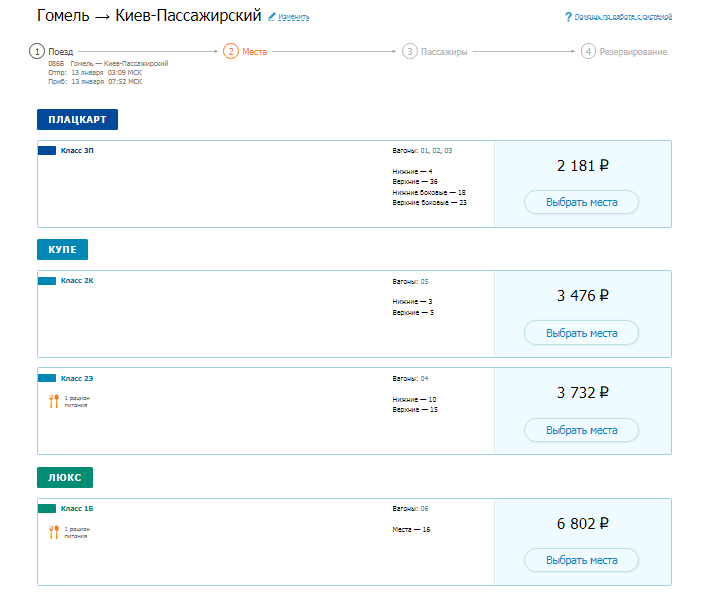Click the question mark help icon
The image size is (703, 595).
[568, 17]
